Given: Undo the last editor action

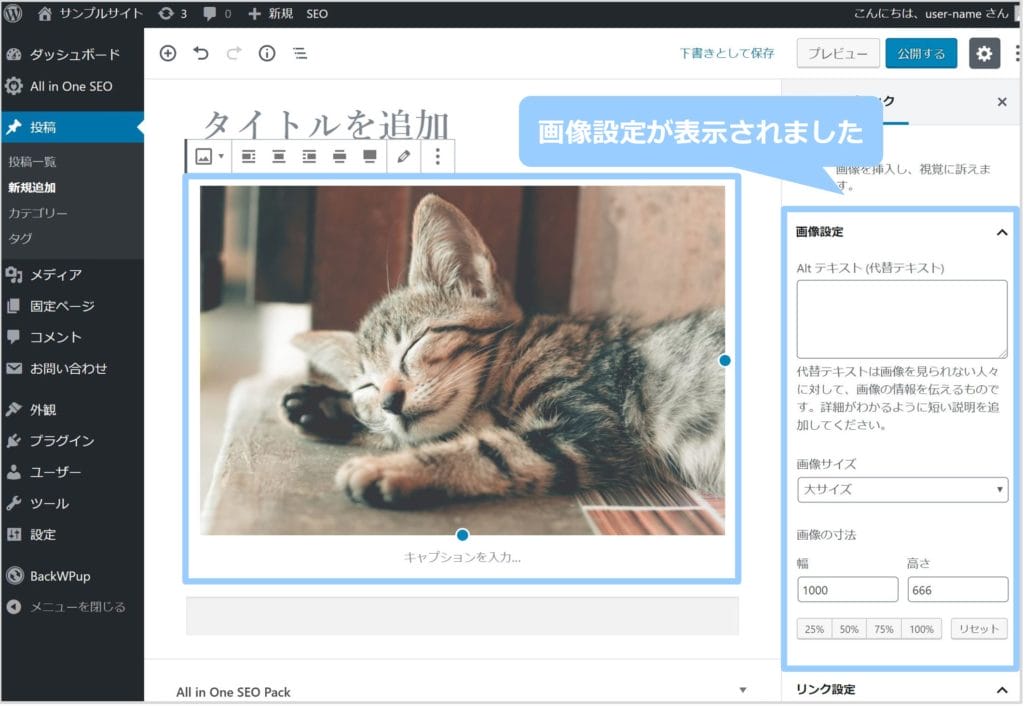Looking at the screenshot, I should point(201,54).
